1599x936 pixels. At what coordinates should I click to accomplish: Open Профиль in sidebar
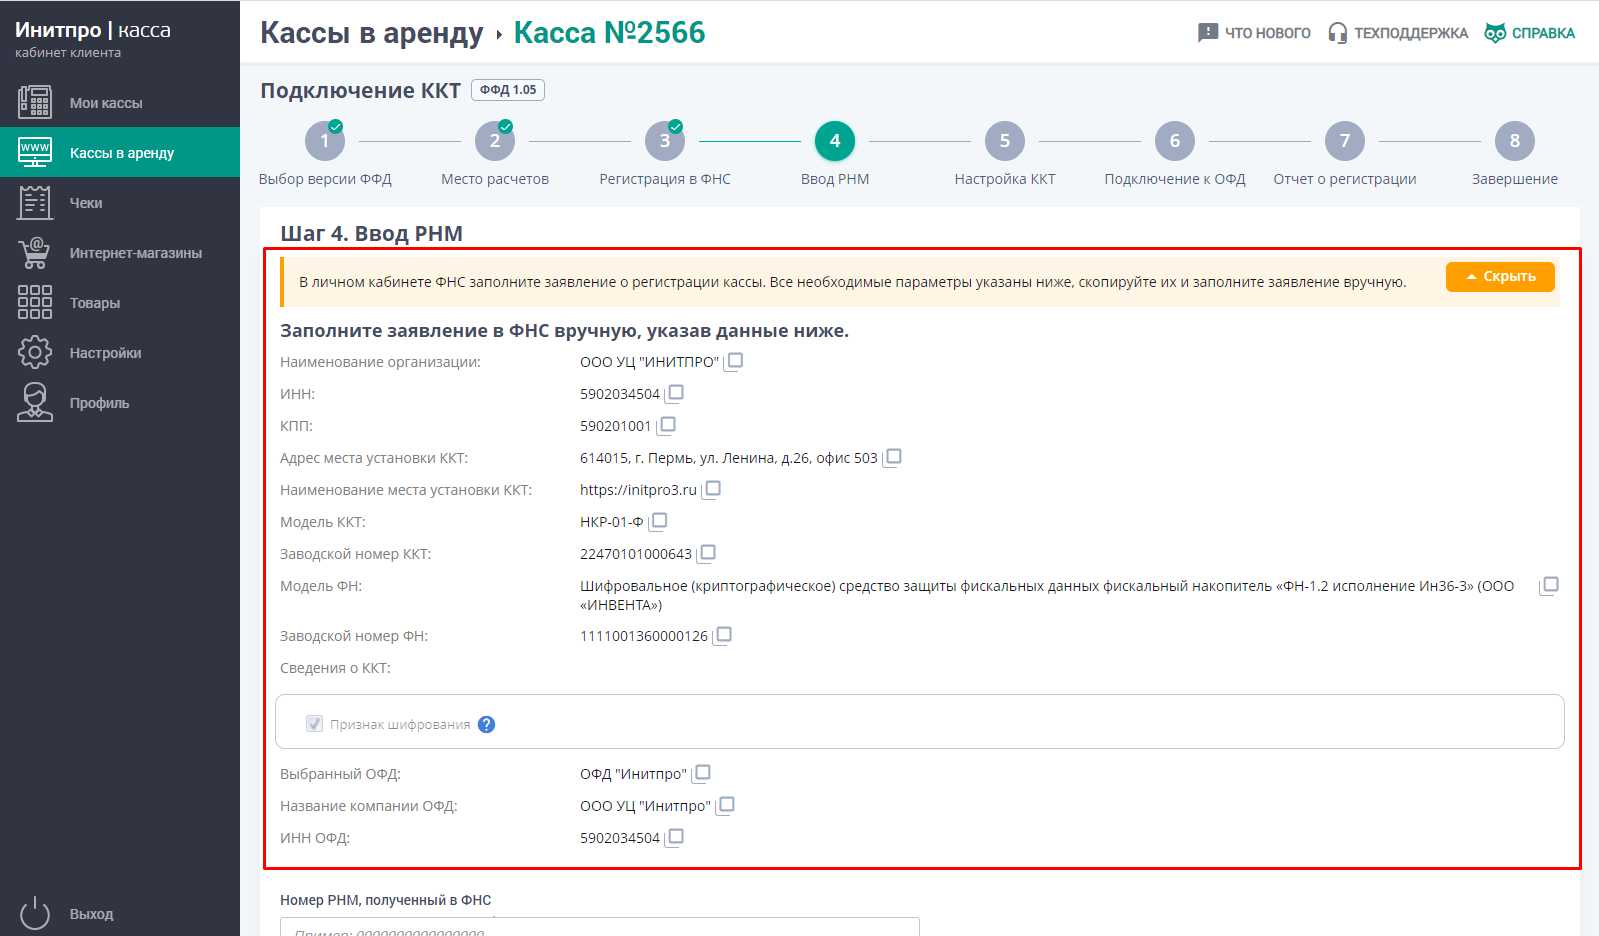120,402
